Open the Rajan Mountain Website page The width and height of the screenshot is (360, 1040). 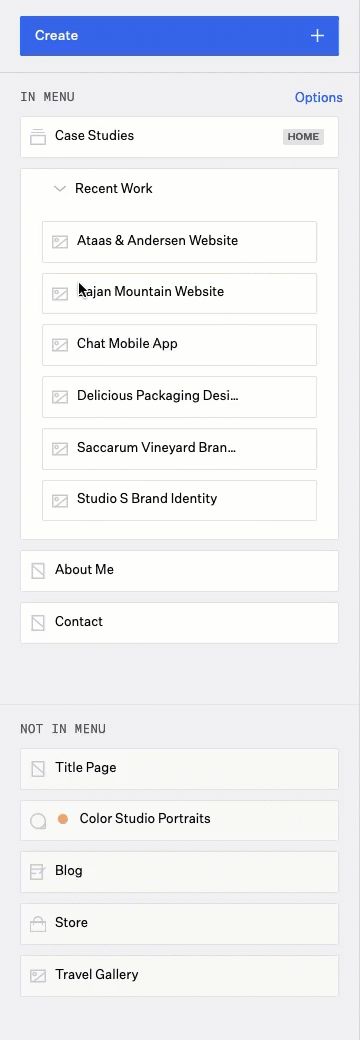pyautogui.click(x=179, y=293)
